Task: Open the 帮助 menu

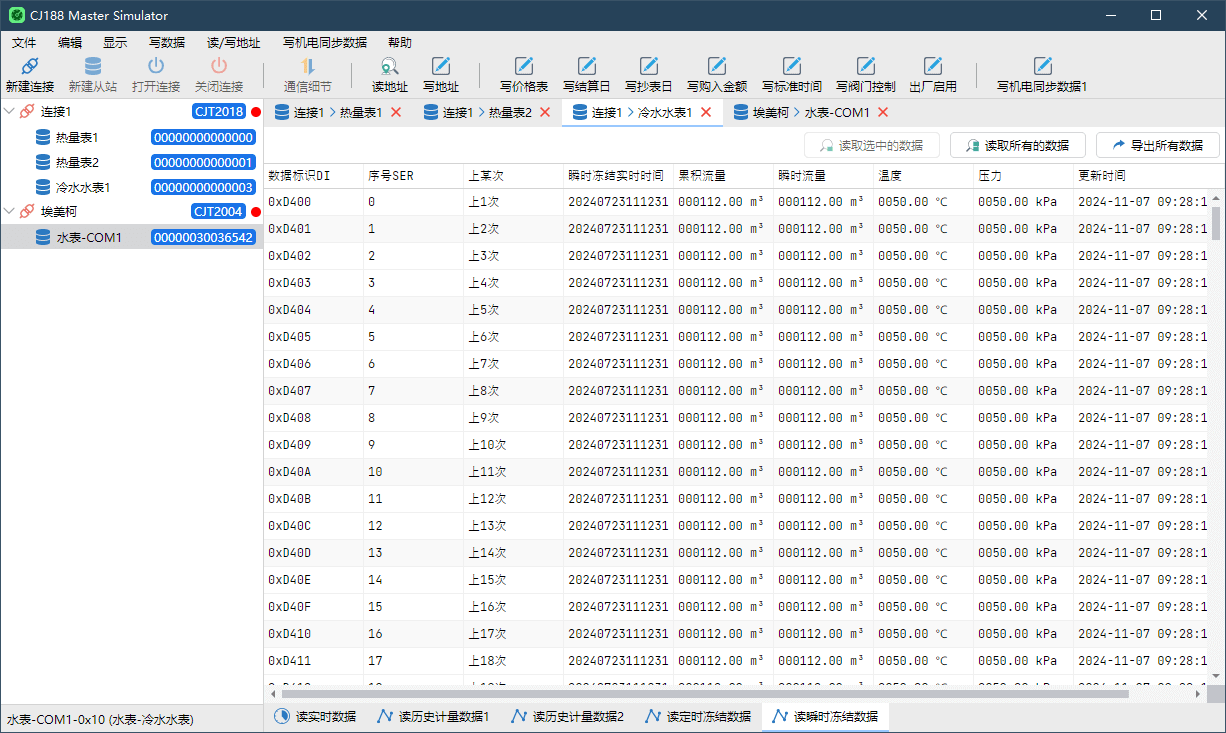Action: 399,43
